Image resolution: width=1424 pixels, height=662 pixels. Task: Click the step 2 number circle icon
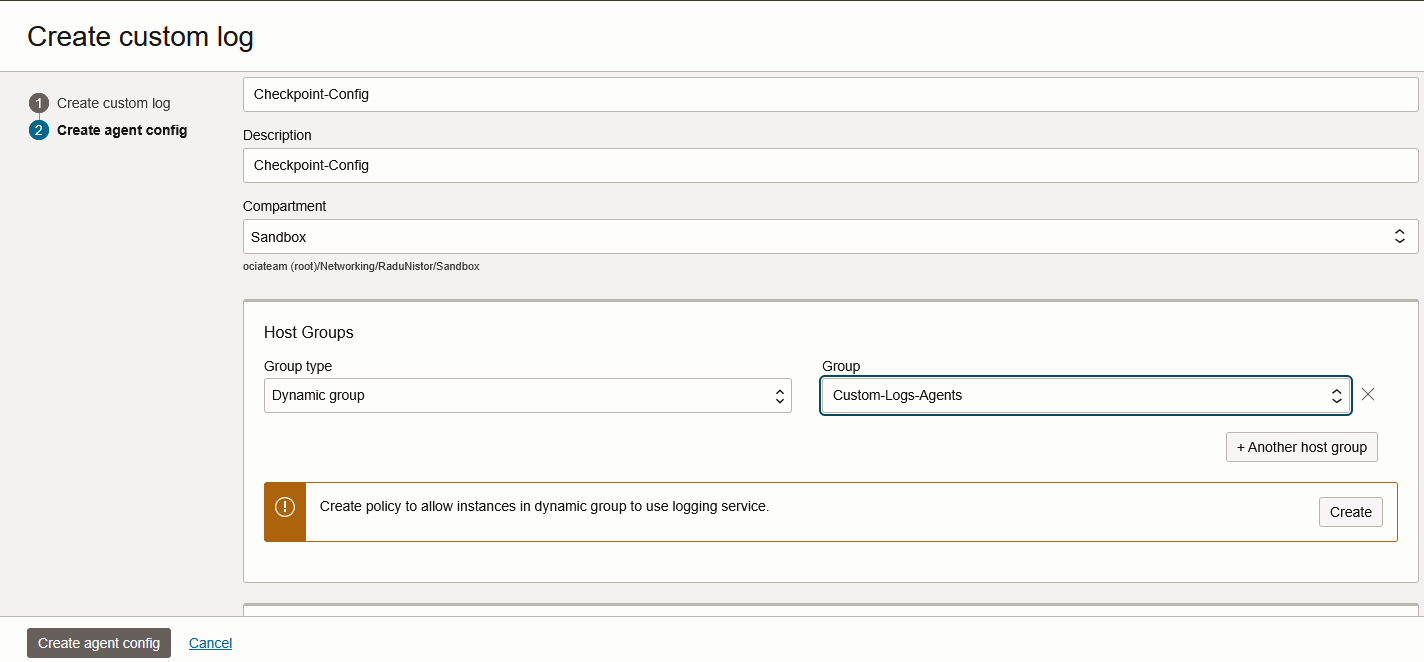(x=39, y=130)
